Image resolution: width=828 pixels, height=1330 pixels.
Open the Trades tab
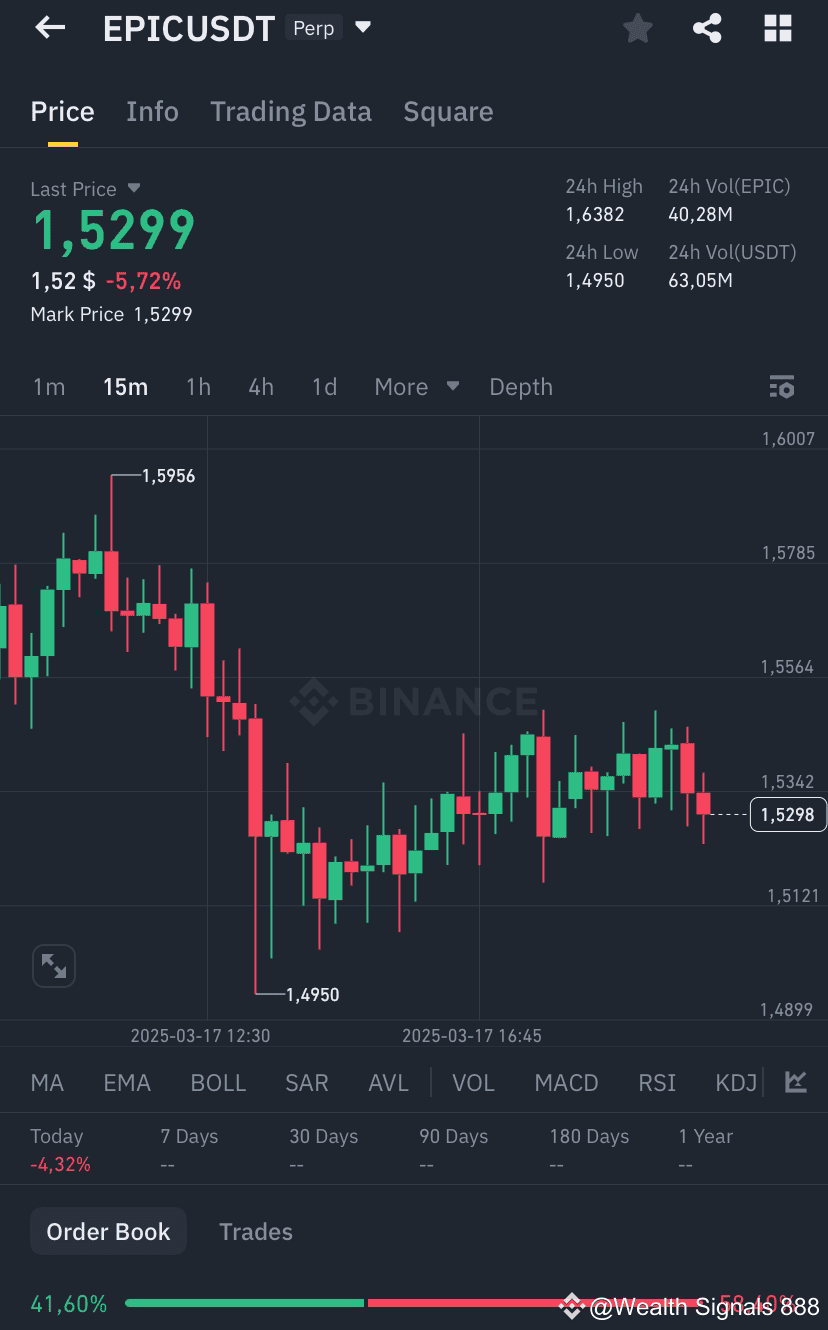(x=255, y=1231)
